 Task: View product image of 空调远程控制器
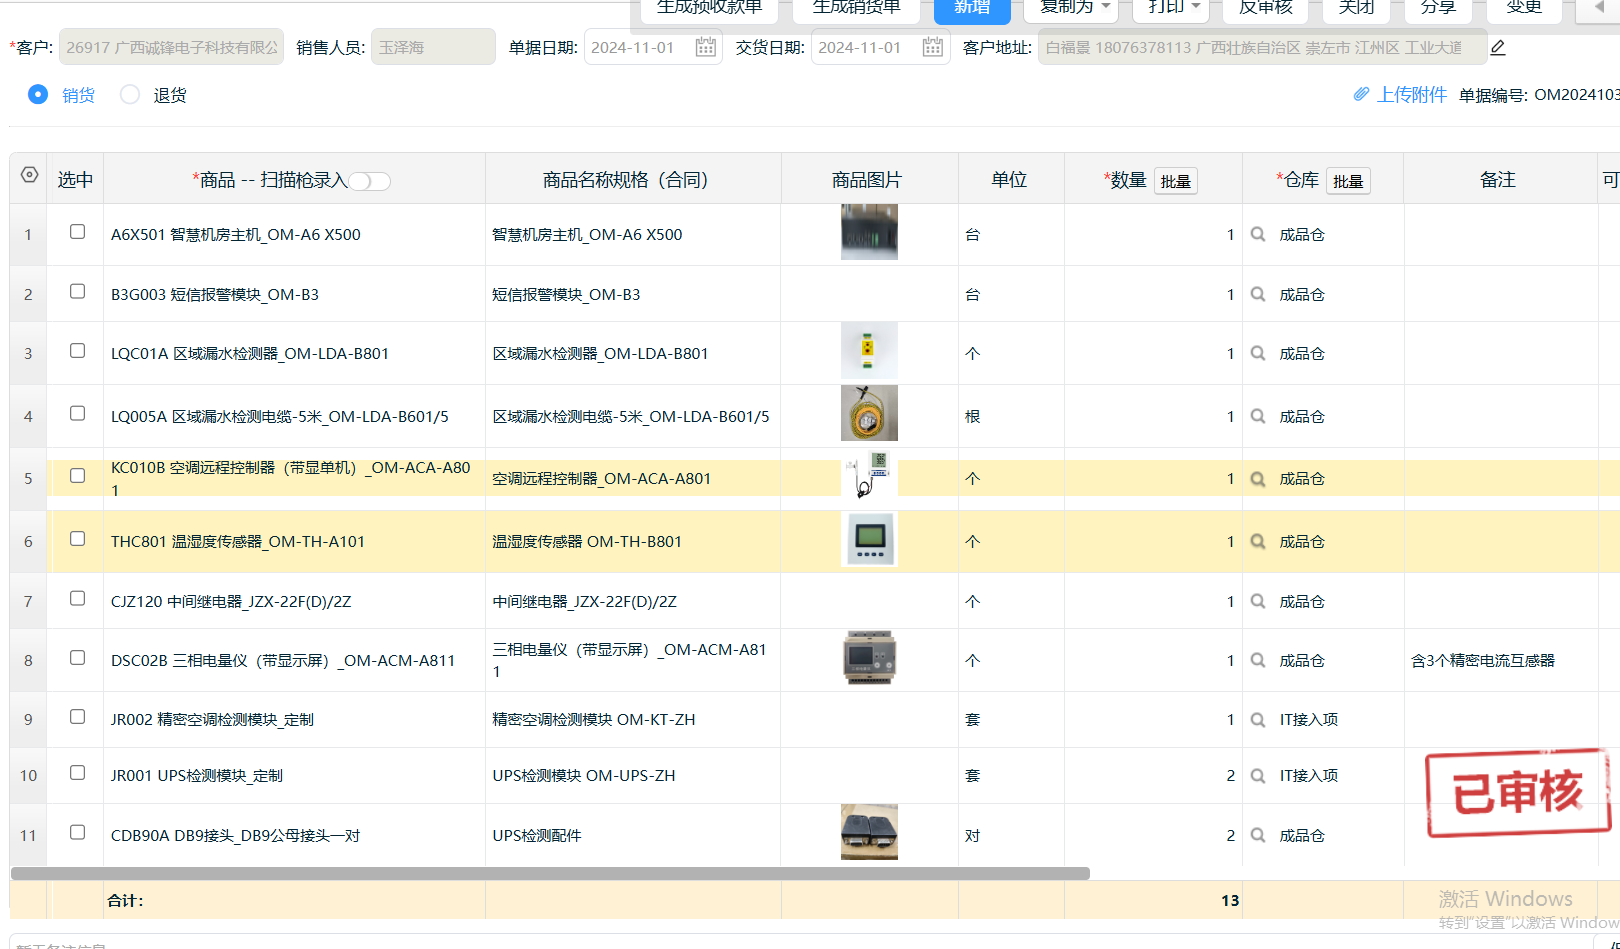[x=869, y=475]
